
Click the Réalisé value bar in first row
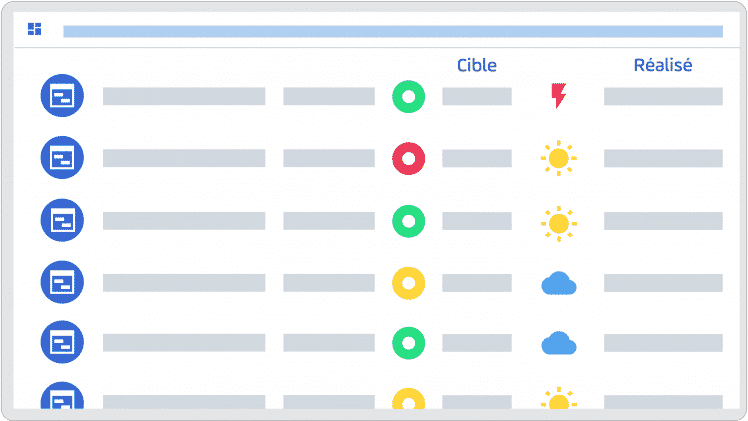coord(663,96)
